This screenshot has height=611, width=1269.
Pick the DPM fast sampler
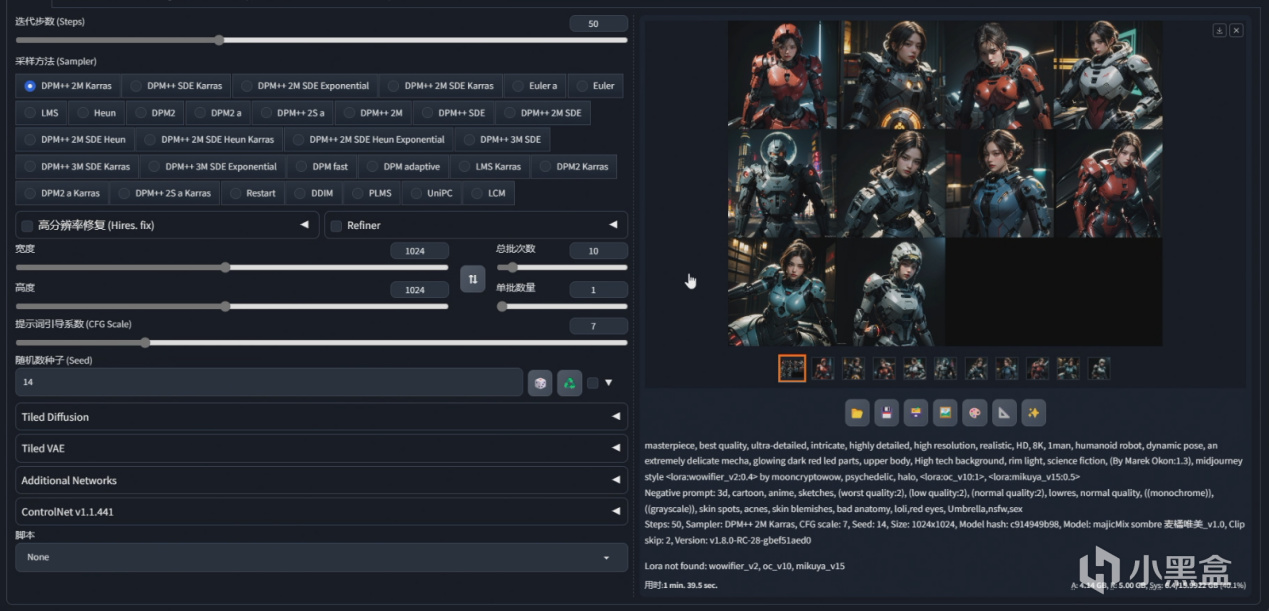click(321, 166)
